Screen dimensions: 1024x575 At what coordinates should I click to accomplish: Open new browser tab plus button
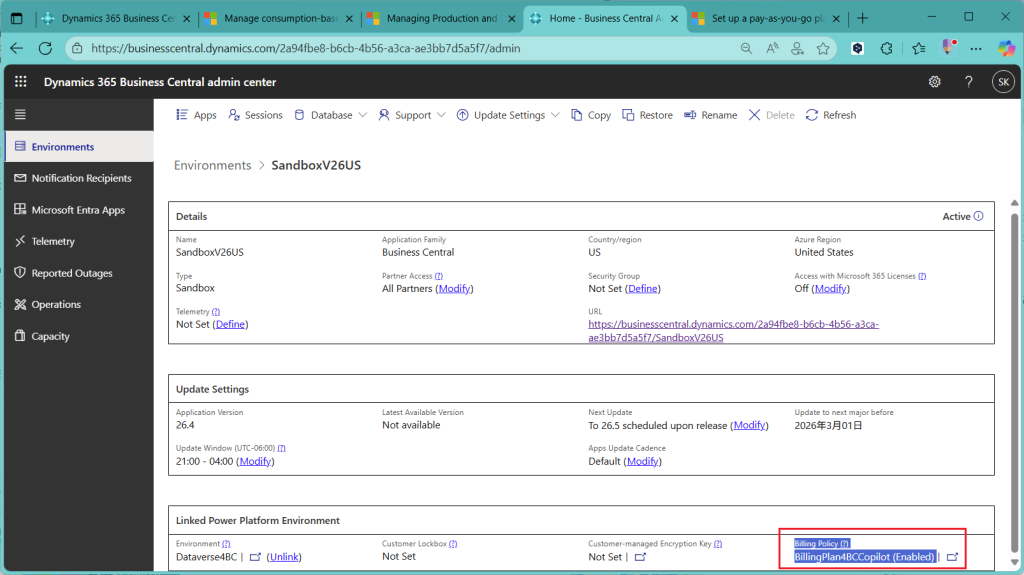tap(862, 18)
